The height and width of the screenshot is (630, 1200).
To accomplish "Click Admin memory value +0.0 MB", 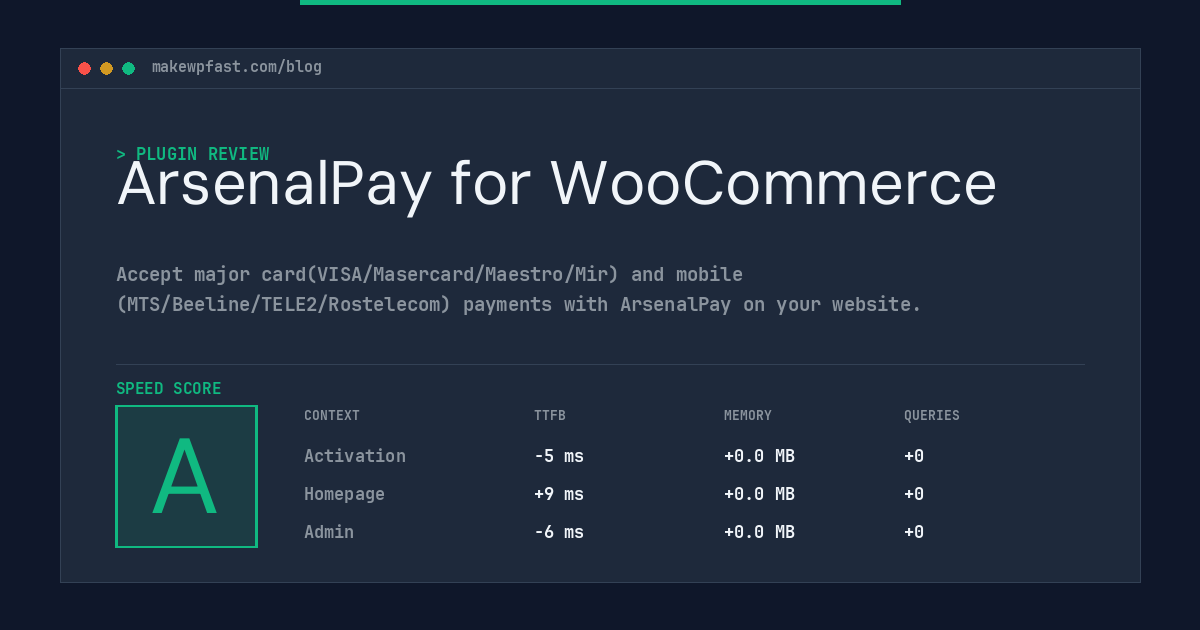I will 759,532.
